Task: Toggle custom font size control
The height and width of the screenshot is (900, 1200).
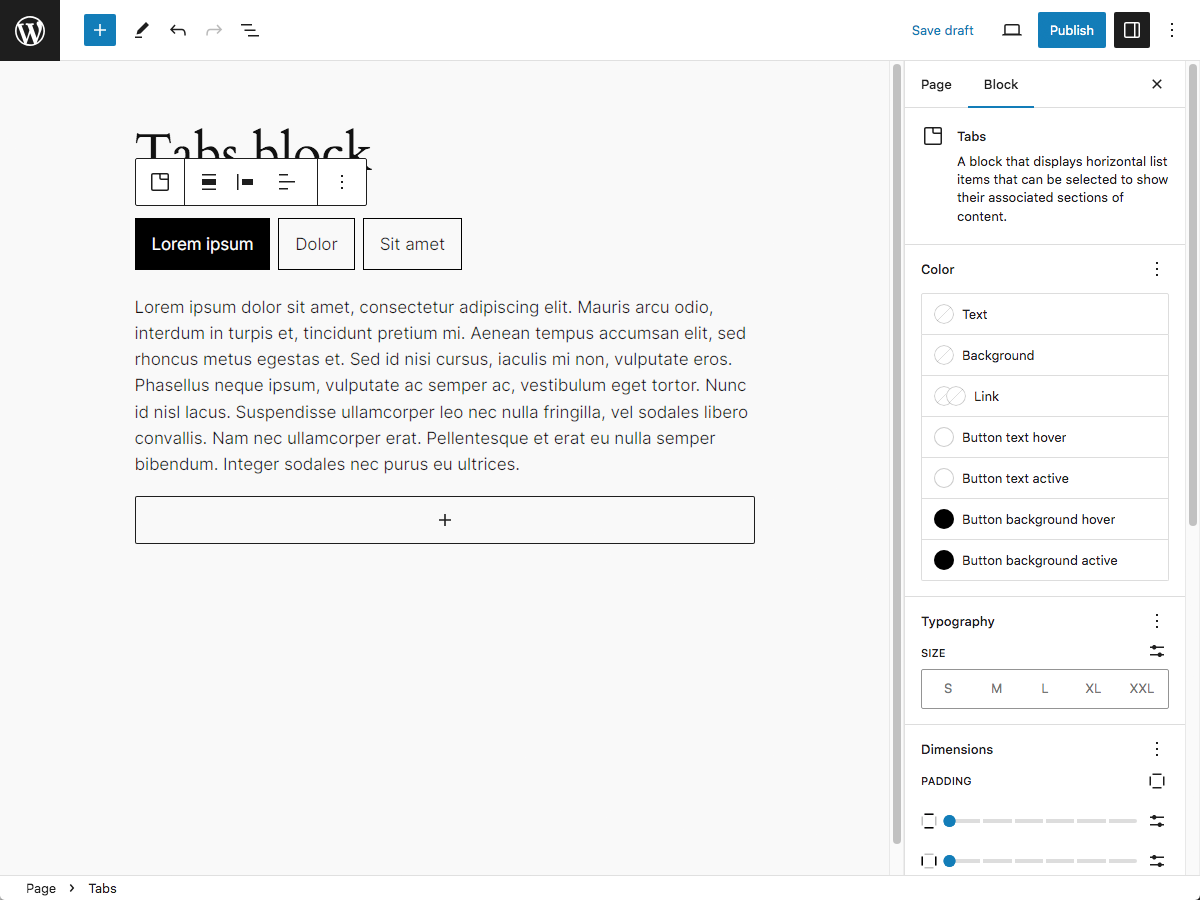Action: 1157,651
